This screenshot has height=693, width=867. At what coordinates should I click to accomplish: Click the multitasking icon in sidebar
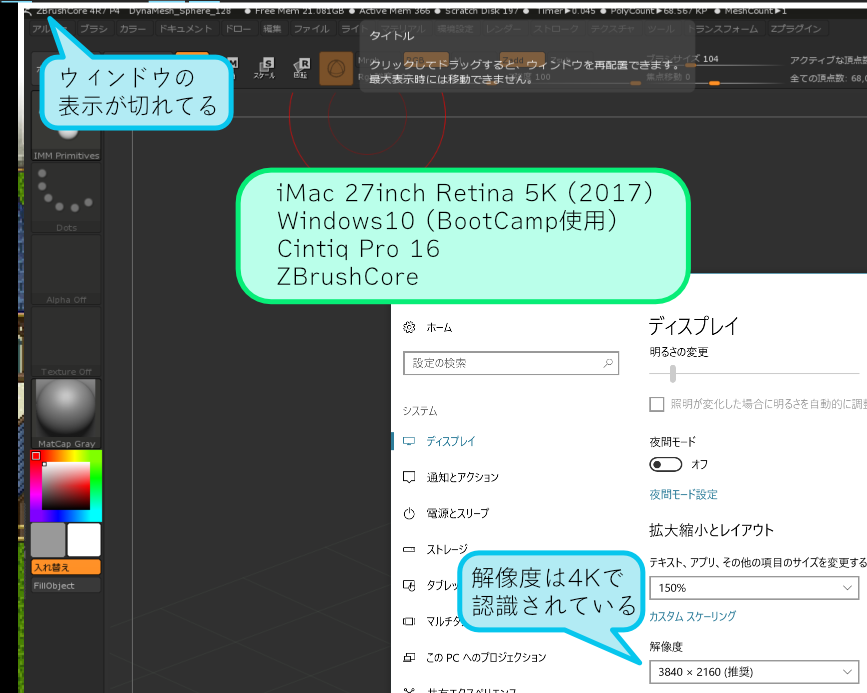click(x=409, y=622)
